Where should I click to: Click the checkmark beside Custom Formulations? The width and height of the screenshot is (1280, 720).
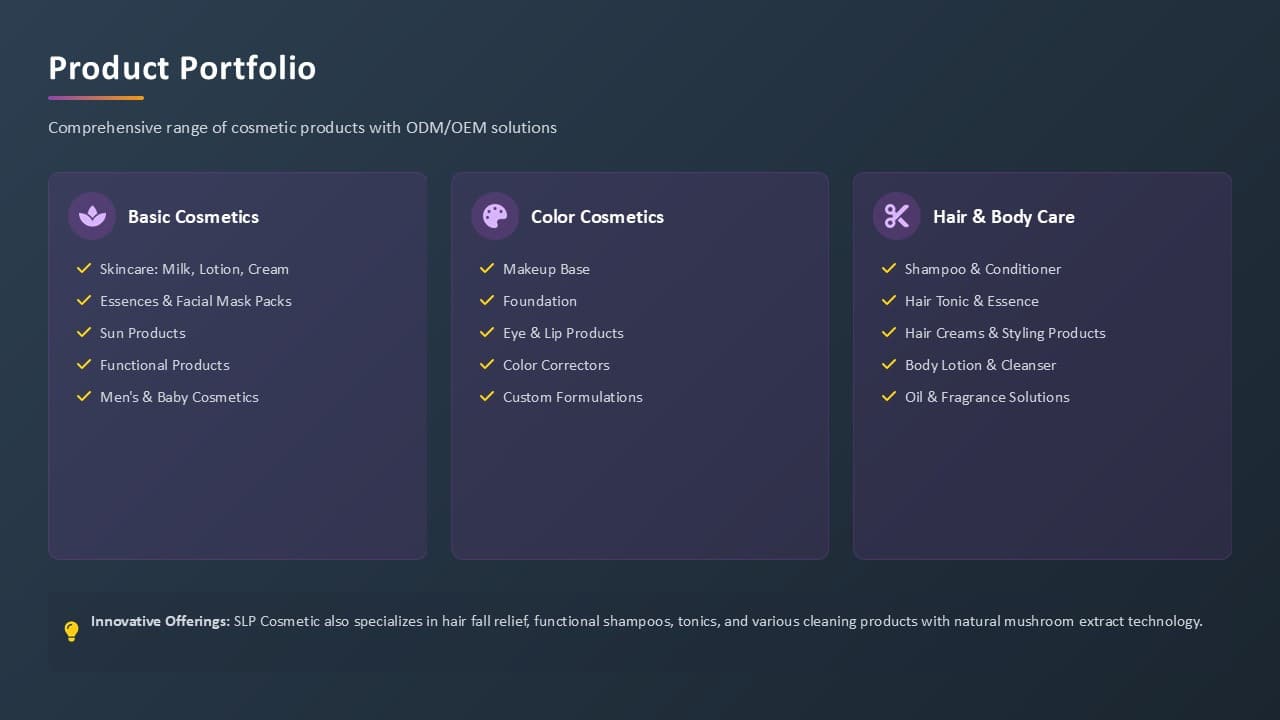487,397
